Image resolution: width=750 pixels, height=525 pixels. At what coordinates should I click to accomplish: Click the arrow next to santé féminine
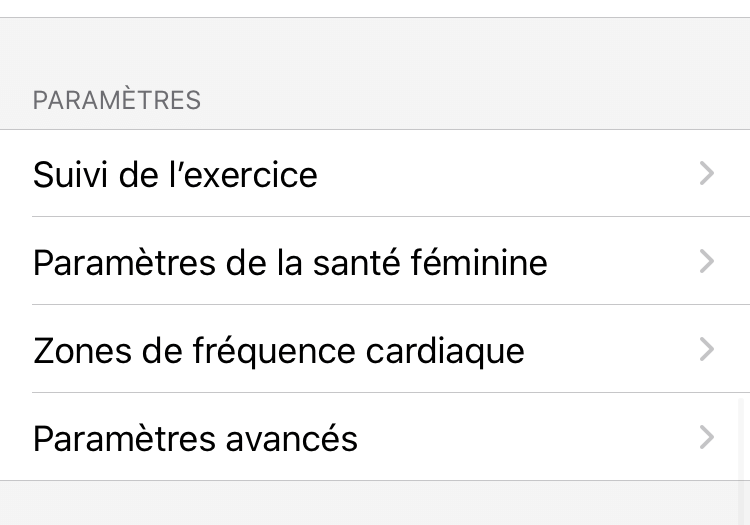[x=707, y=262]
